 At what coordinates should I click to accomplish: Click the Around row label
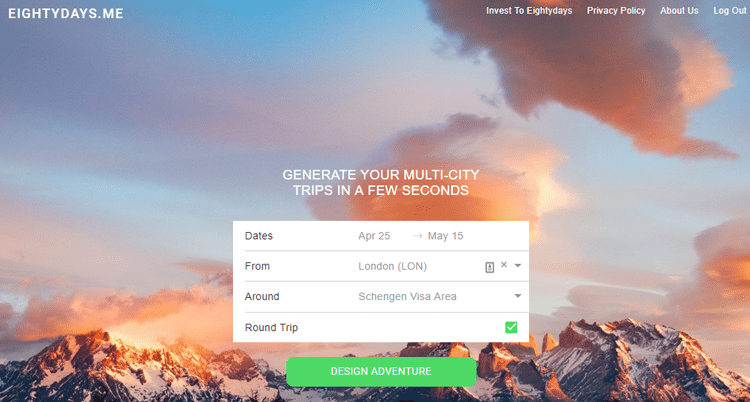[262, 297]
